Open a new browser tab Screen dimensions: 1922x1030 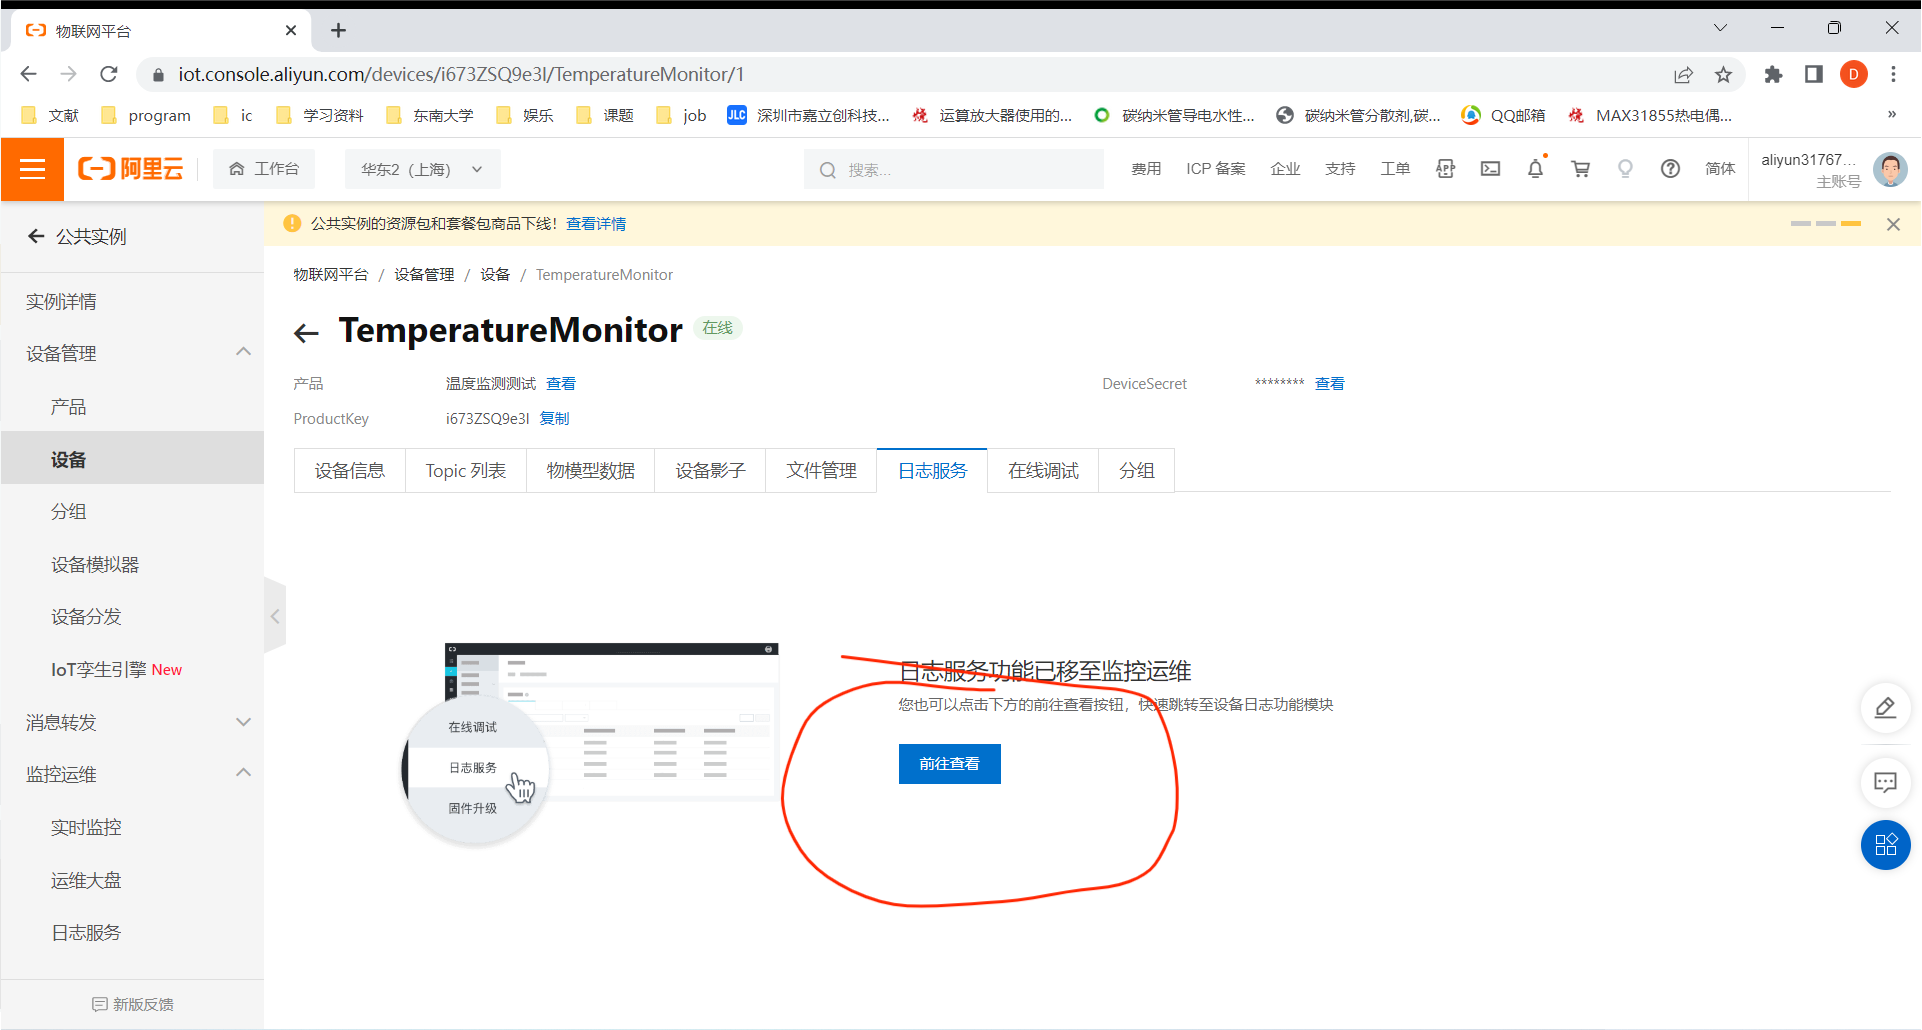[338, 30]
